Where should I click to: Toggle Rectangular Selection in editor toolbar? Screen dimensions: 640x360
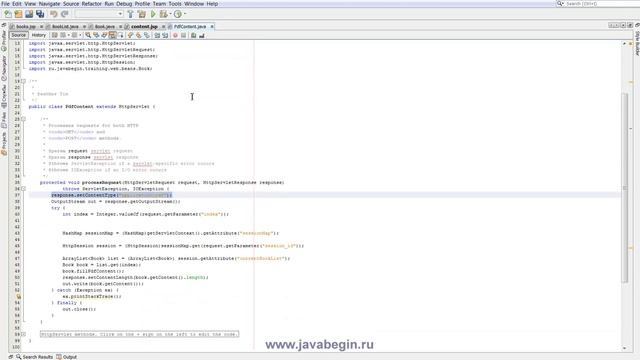pyautogui.click(x=120, y=36)
